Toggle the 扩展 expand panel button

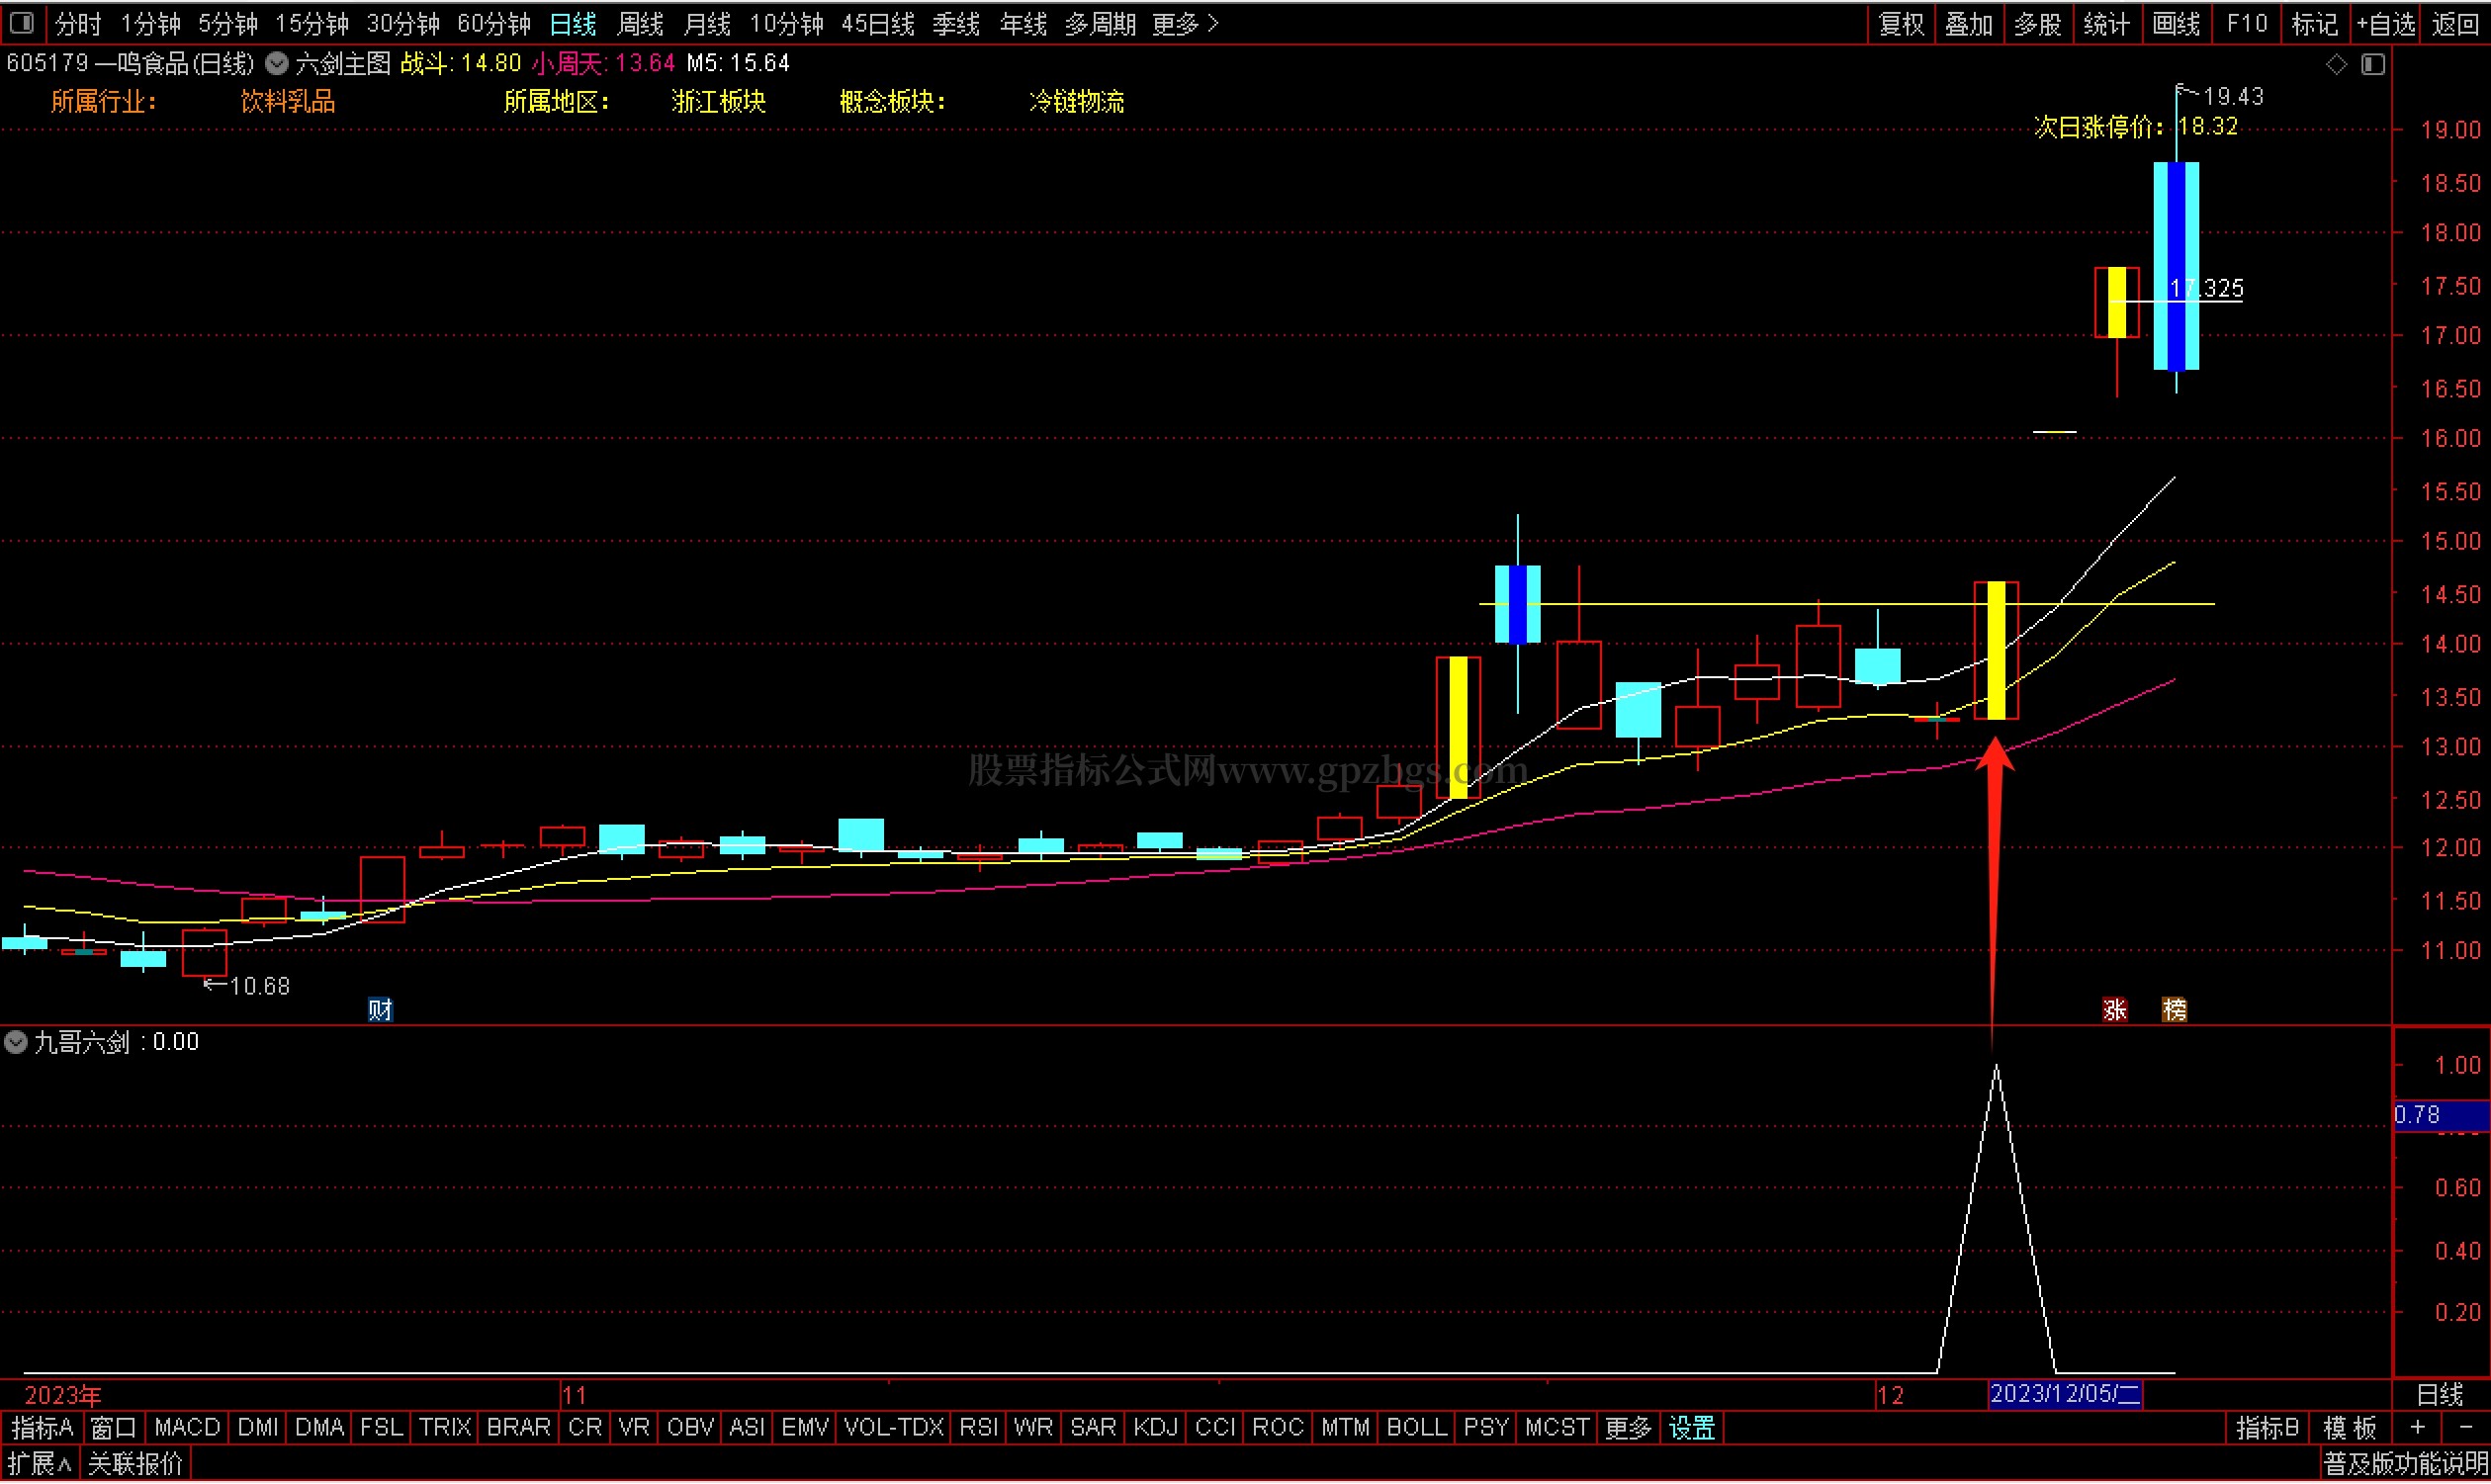click(x=40, y=1465)
